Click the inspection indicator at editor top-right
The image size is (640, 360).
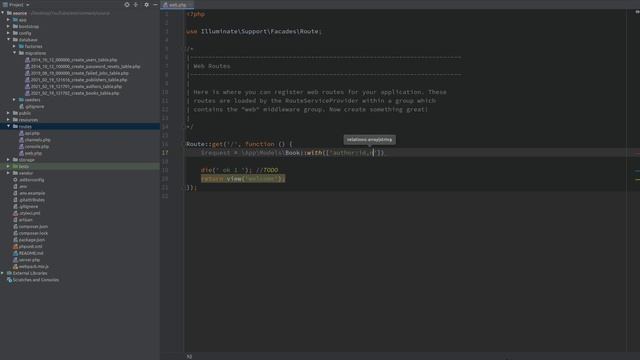[x=637, y=12]
